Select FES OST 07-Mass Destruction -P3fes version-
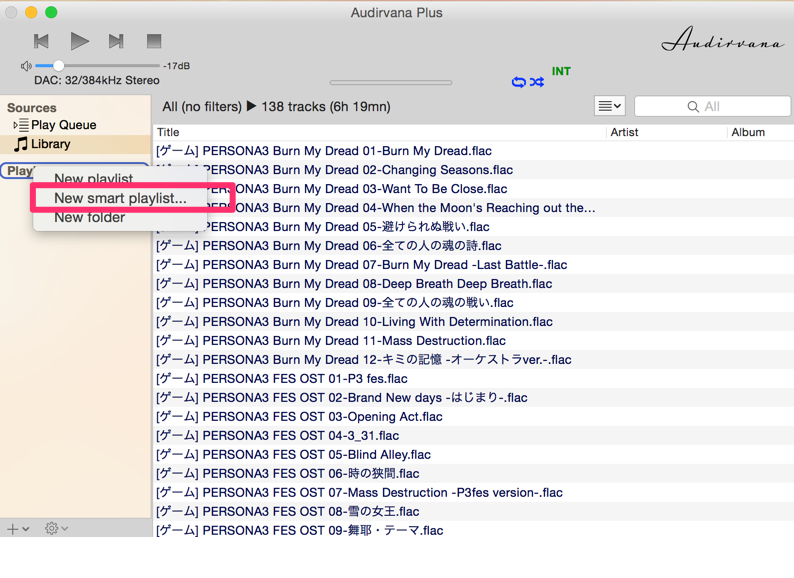The image size is (794, 578). [x=473, y=493]
